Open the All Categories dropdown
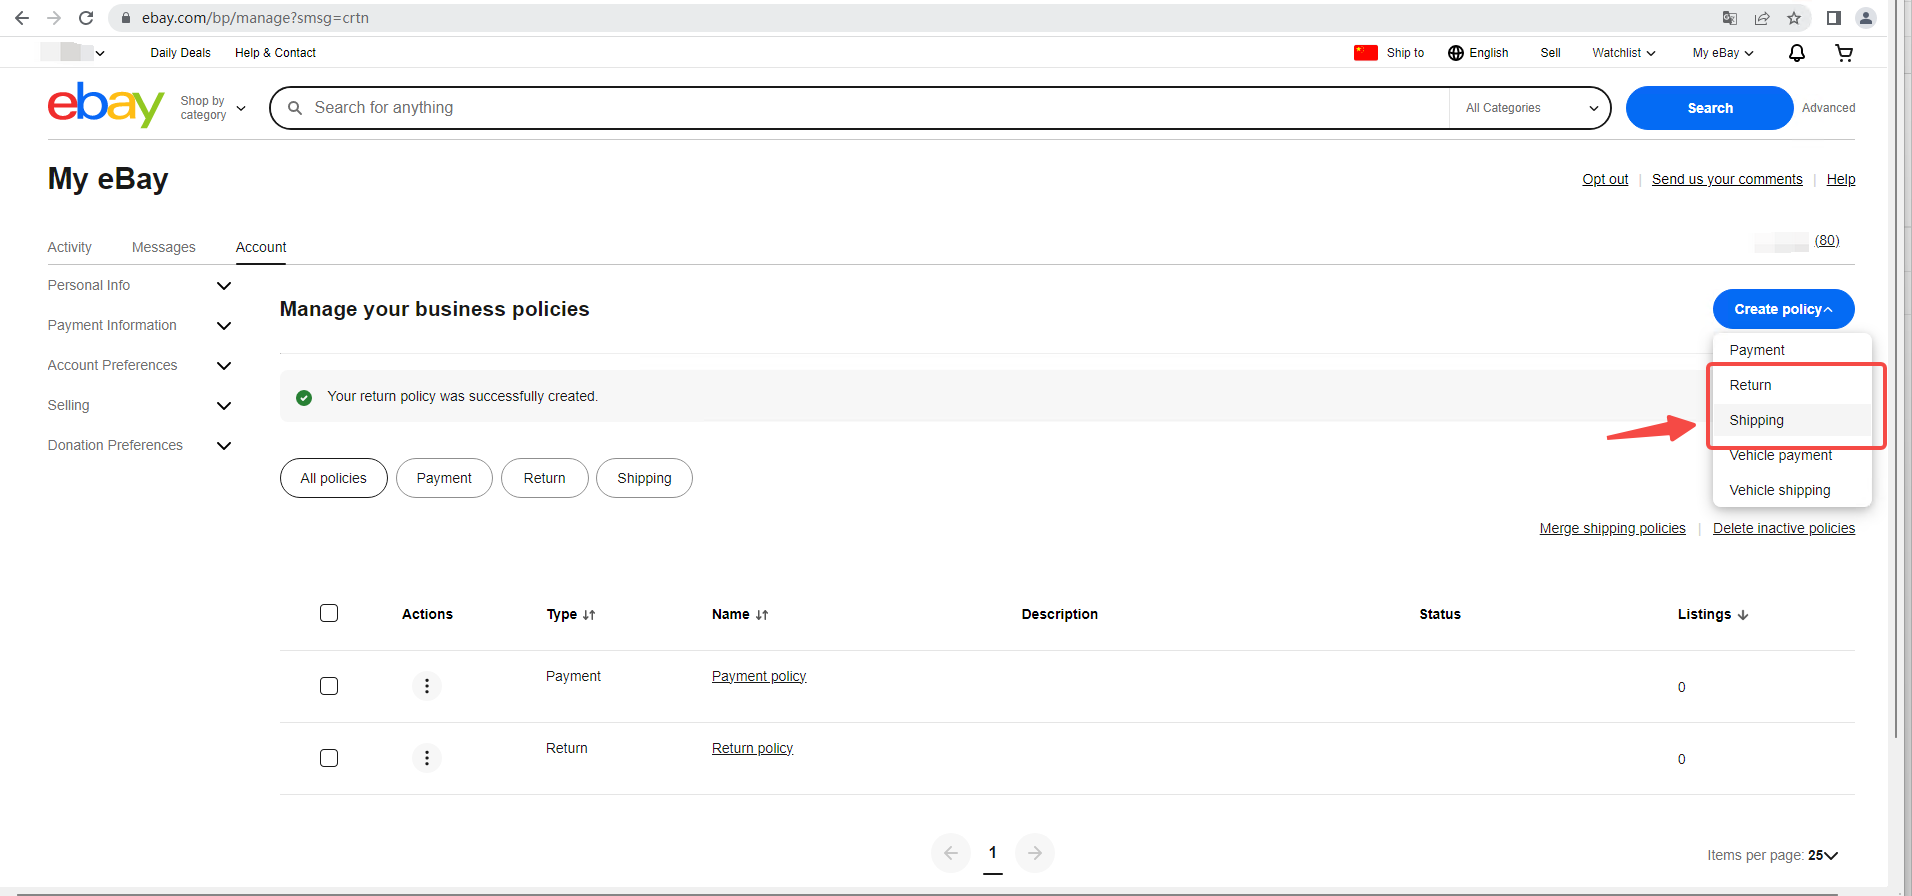 click(x=1530, y=108)
